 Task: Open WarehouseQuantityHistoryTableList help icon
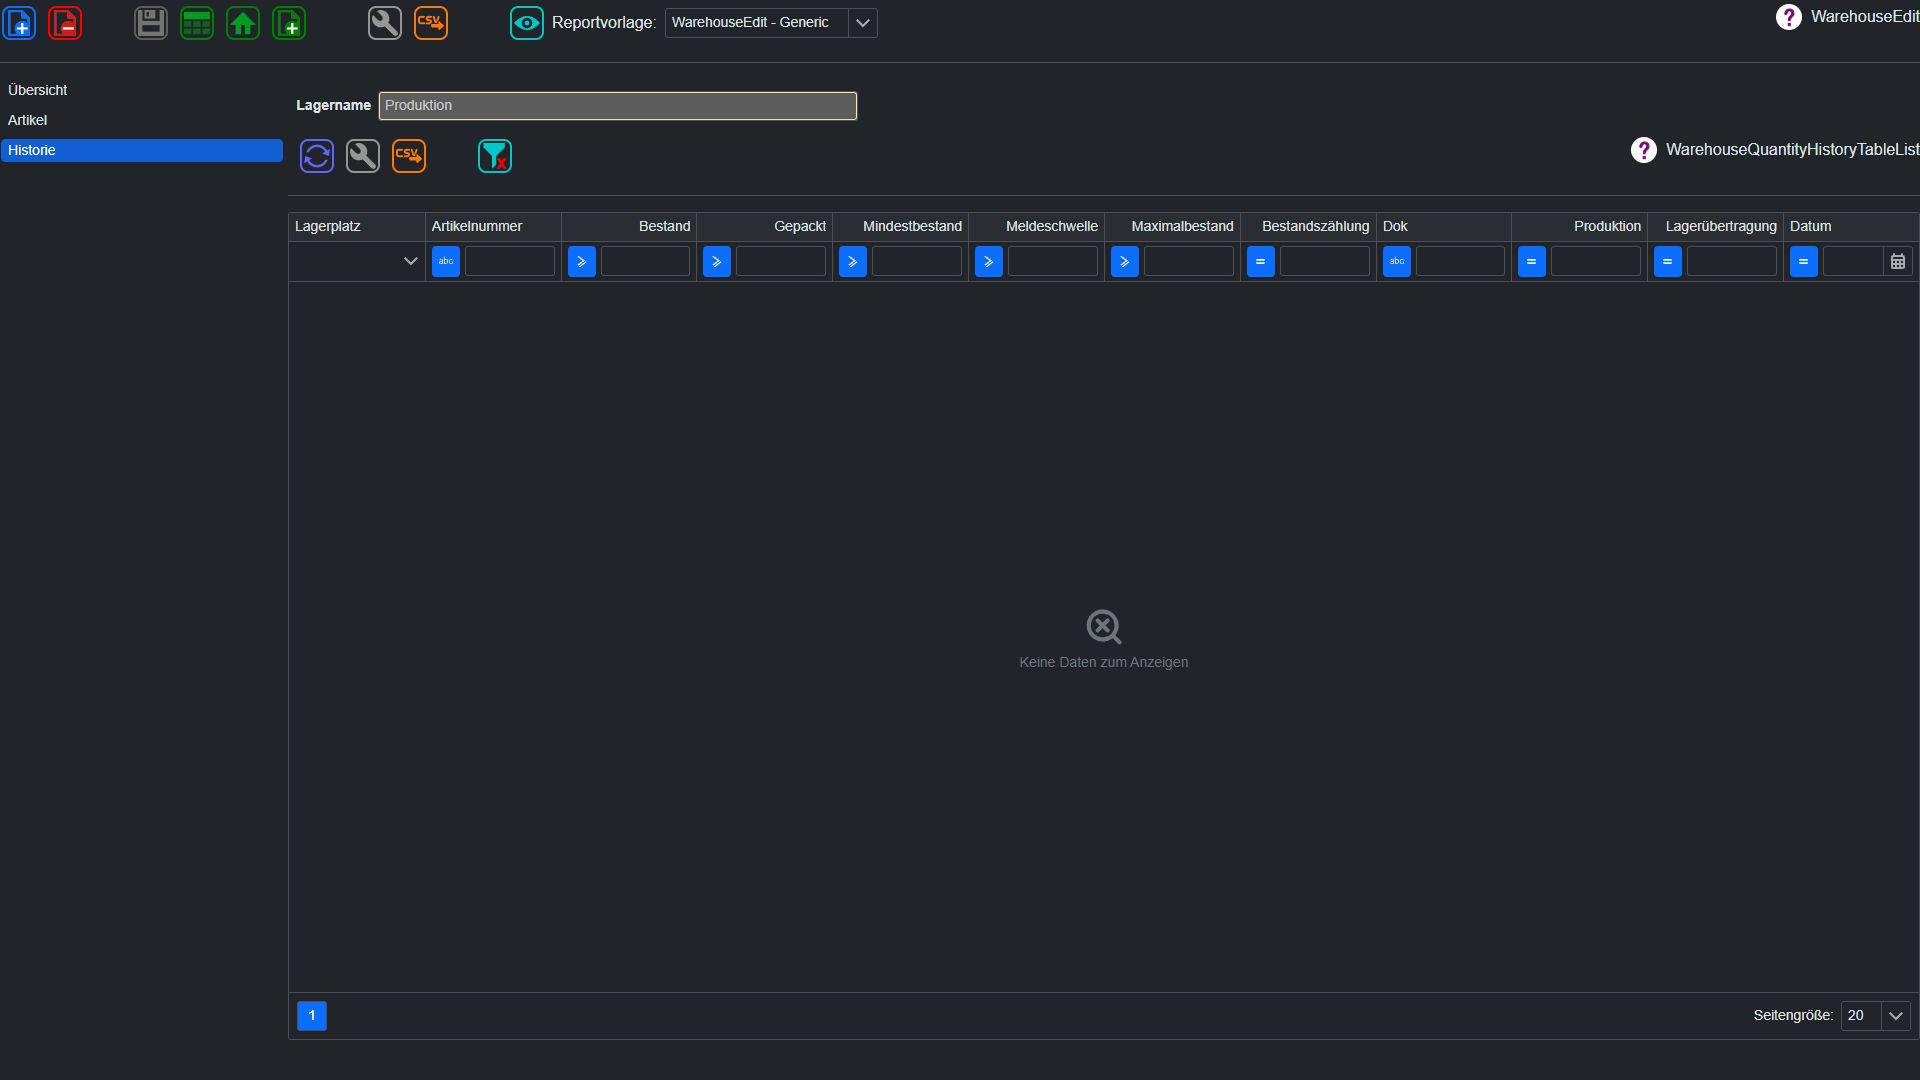point(1644,150)
